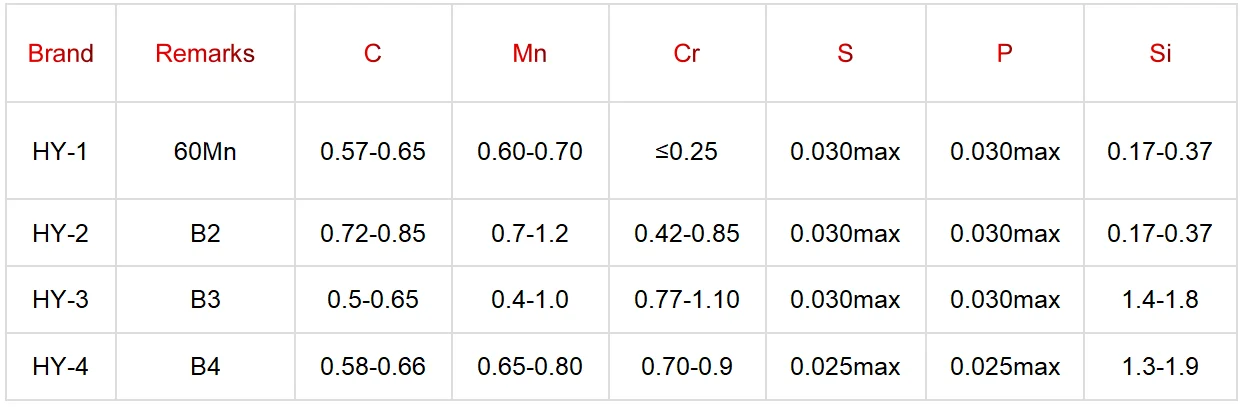1240x407 pixels.
Task: Select the HY-2 brand cell
Action: coord(60,233)
